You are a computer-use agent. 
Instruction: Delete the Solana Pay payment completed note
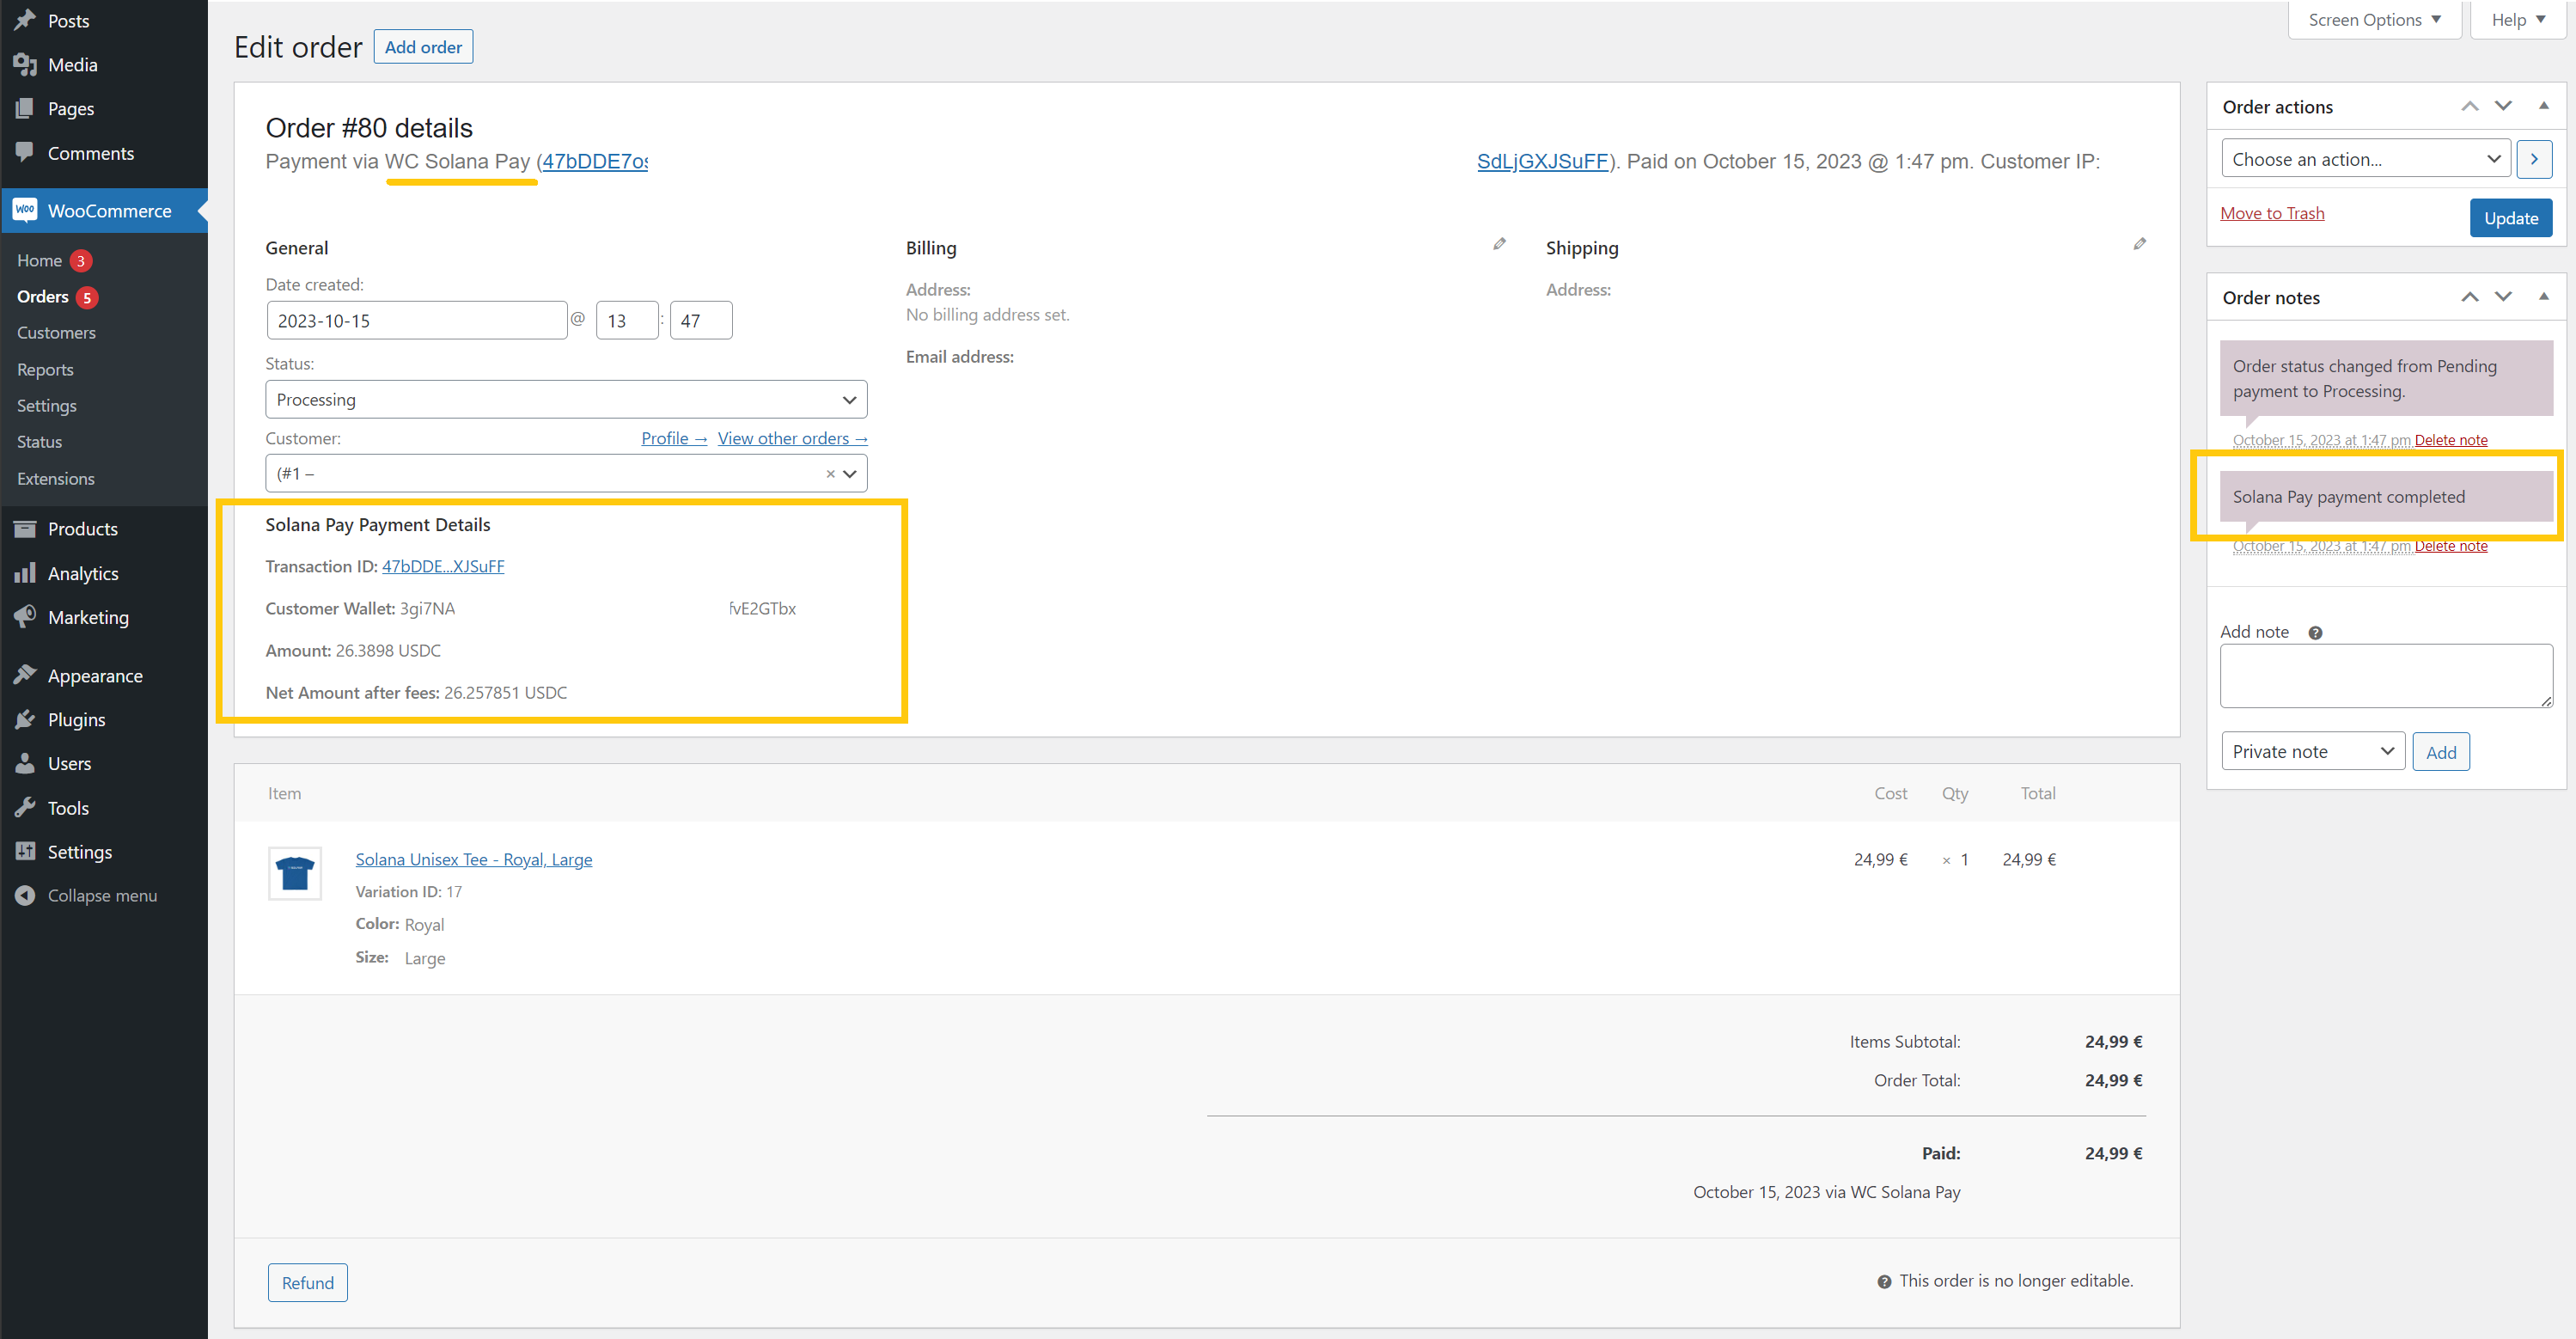(x=2450, y=546)
